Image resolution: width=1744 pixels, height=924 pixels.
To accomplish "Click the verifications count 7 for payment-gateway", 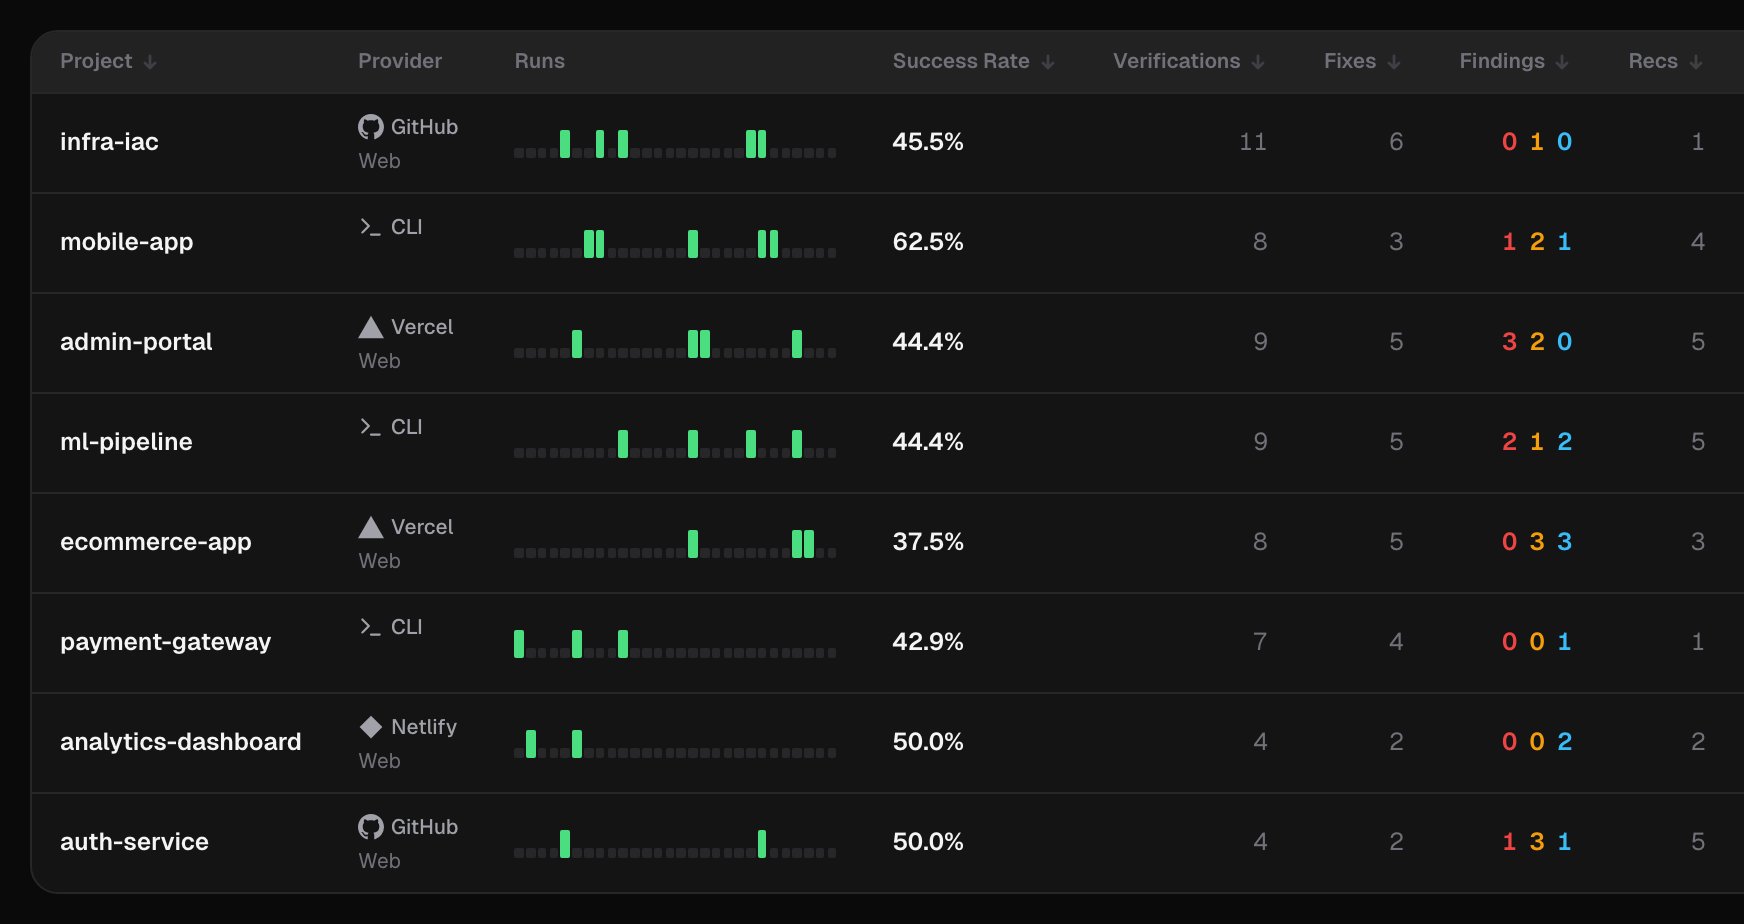I will pos(1260,642).
